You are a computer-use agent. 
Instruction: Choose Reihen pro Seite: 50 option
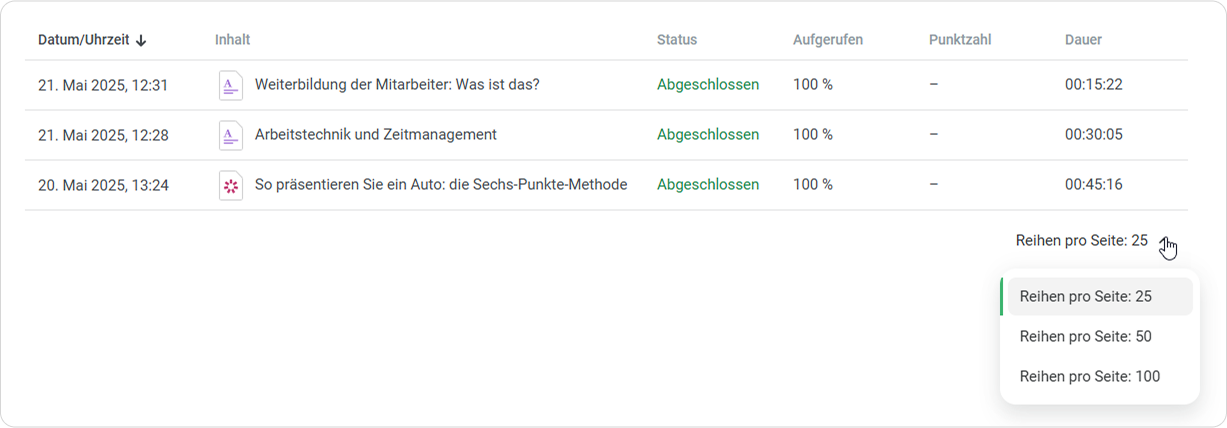(x=1086, y=337)
